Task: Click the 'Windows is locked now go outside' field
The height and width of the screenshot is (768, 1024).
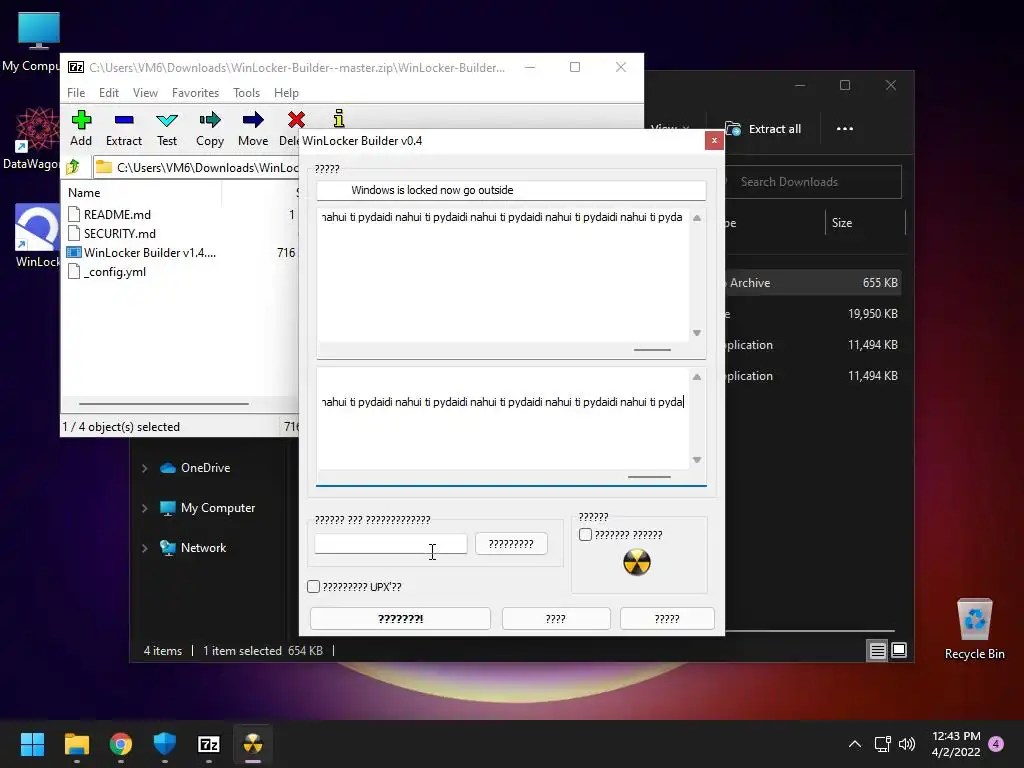Action: [511, 190]
